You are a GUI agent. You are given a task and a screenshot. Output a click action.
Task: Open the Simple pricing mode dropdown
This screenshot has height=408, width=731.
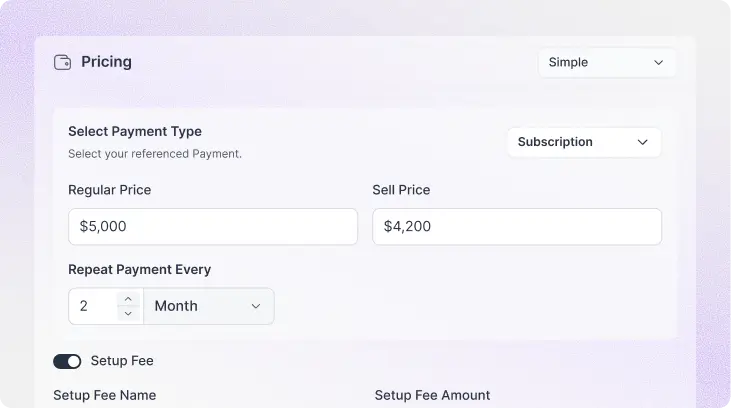click(607, 62)
